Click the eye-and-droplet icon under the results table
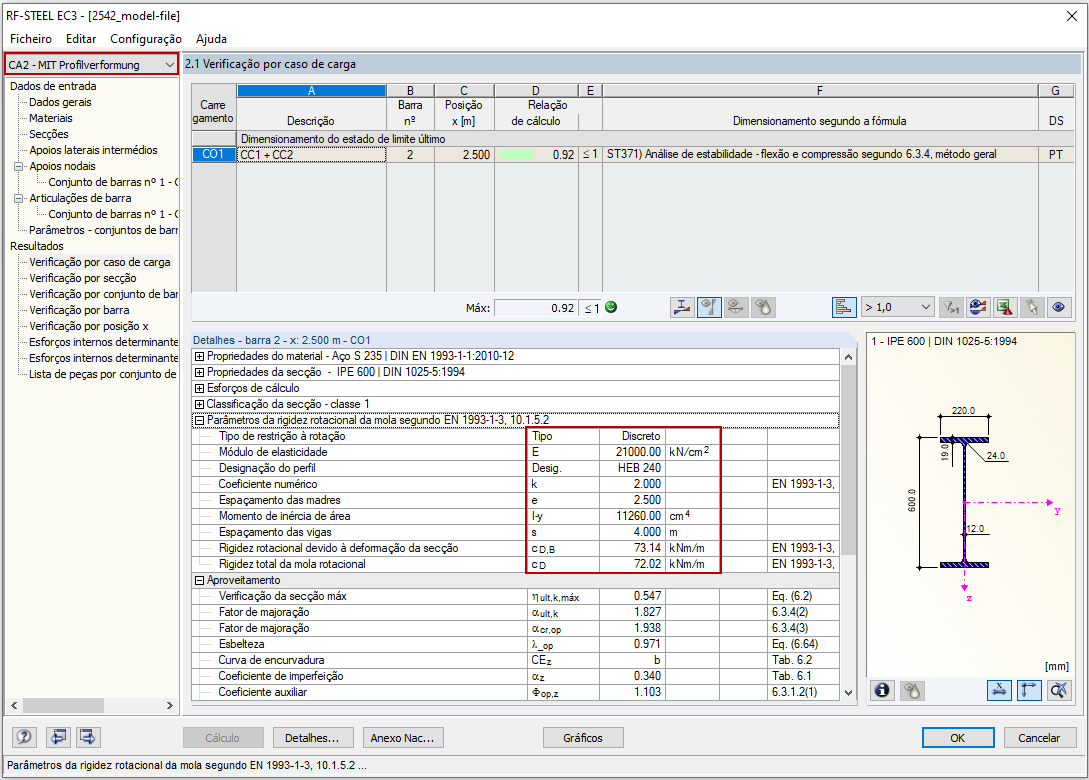Viewport: 1089px width, 780px height. (x=763, y=307)
